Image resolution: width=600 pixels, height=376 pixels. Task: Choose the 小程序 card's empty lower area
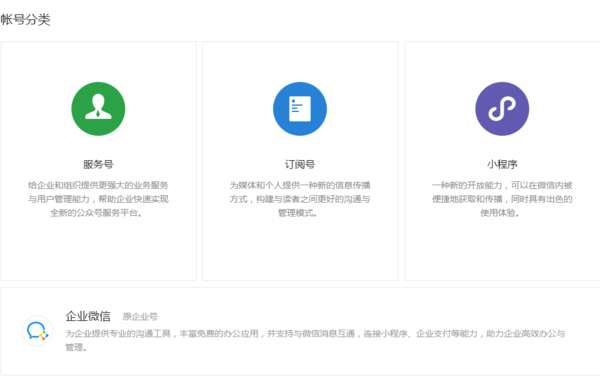coord(502,249)
